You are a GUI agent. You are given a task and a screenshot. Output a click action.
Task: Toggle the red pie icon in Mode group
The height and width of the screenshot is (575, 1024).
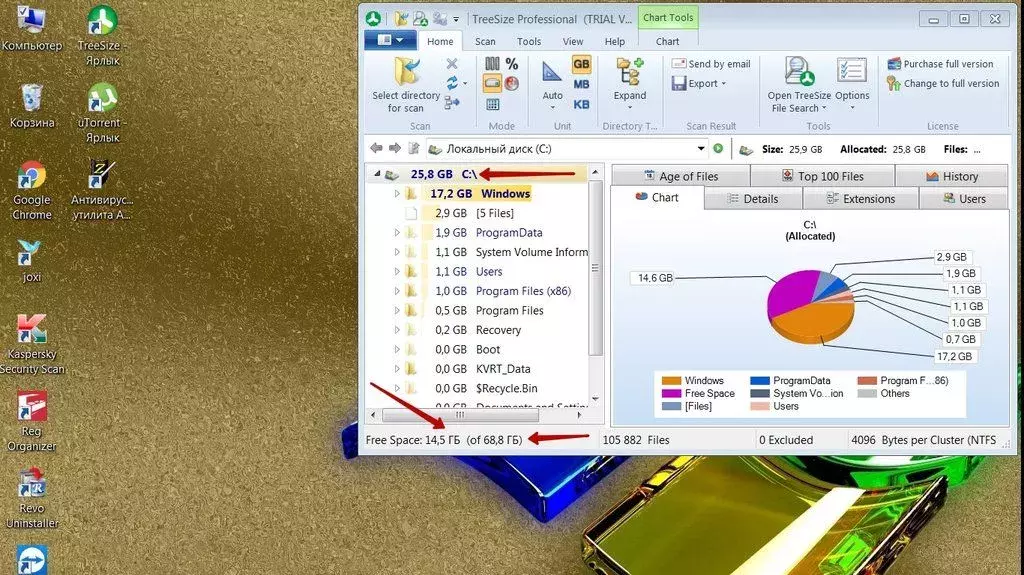512,83
